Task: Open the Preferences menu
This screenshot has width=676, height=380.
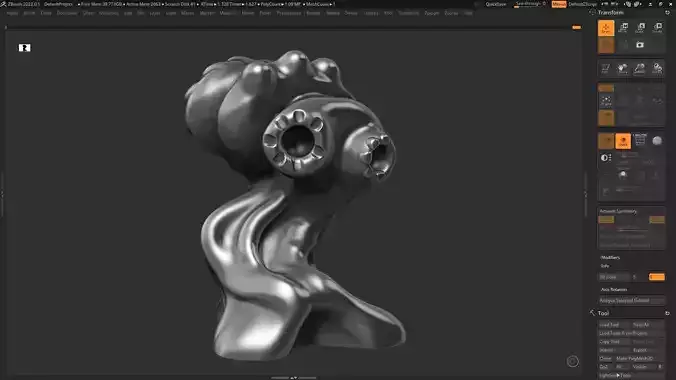Action: point(288,13)
